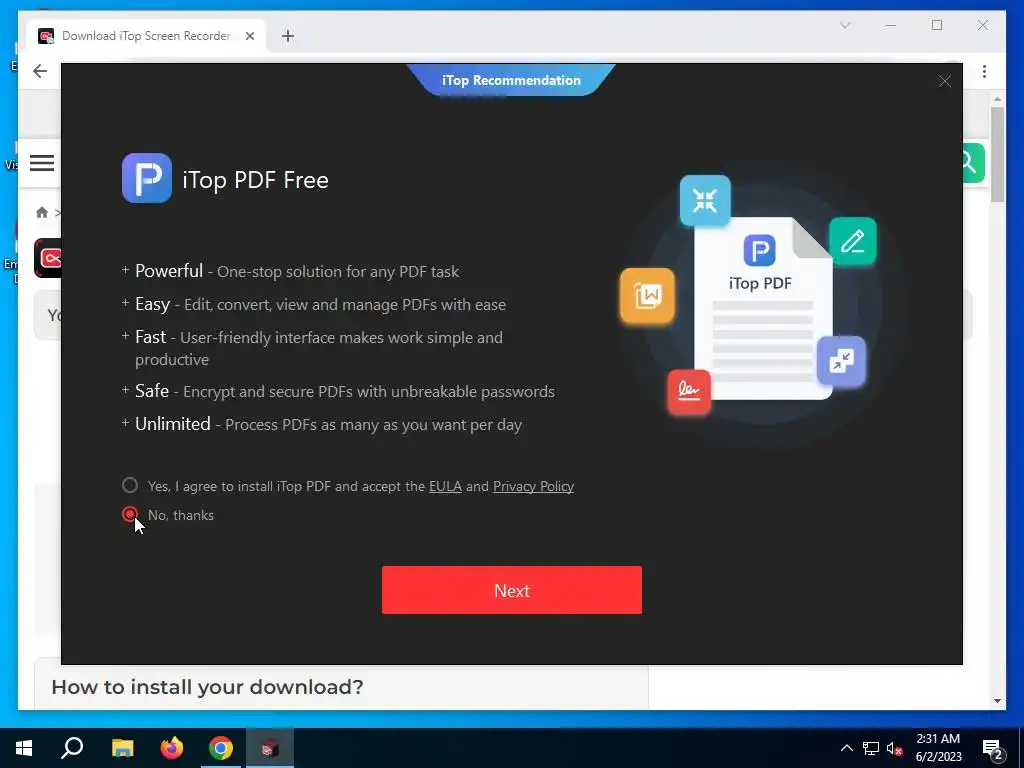1024x768 pixels.
Task: Click the green search button on the webpage
Action: pyautogui.click(x=972, y=163)
